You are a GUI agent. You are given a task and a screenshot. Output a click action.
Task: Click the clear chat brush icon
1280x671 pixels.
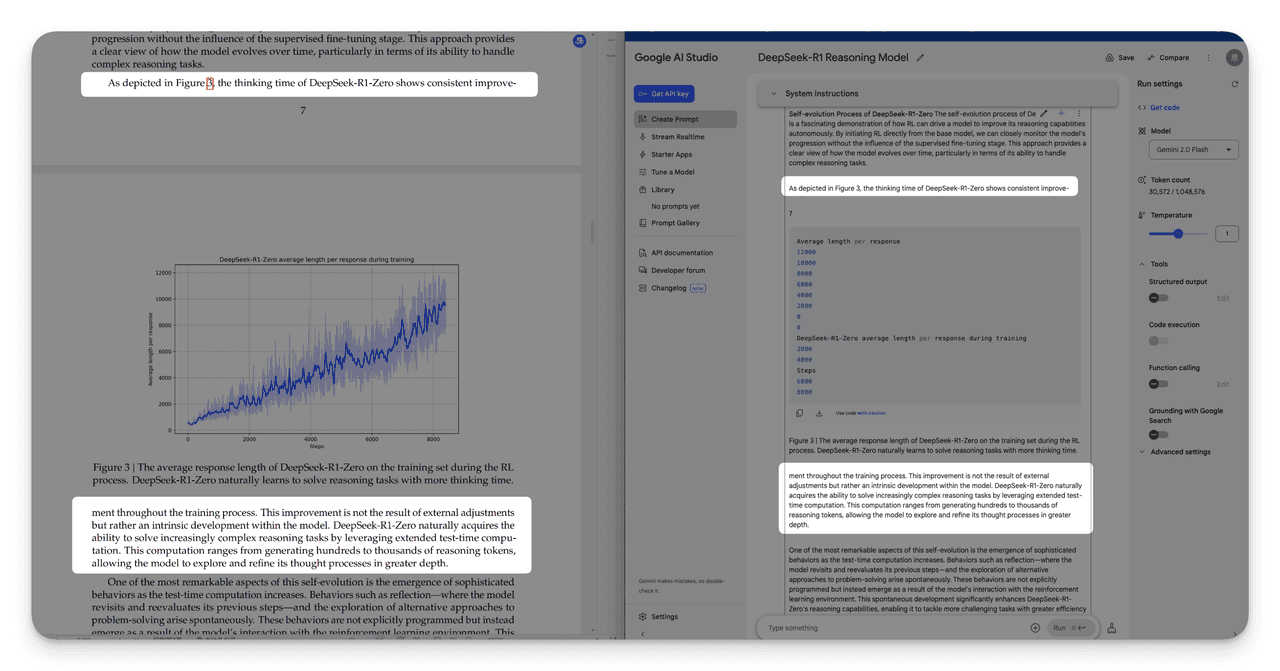click(x=1111, y=628)
